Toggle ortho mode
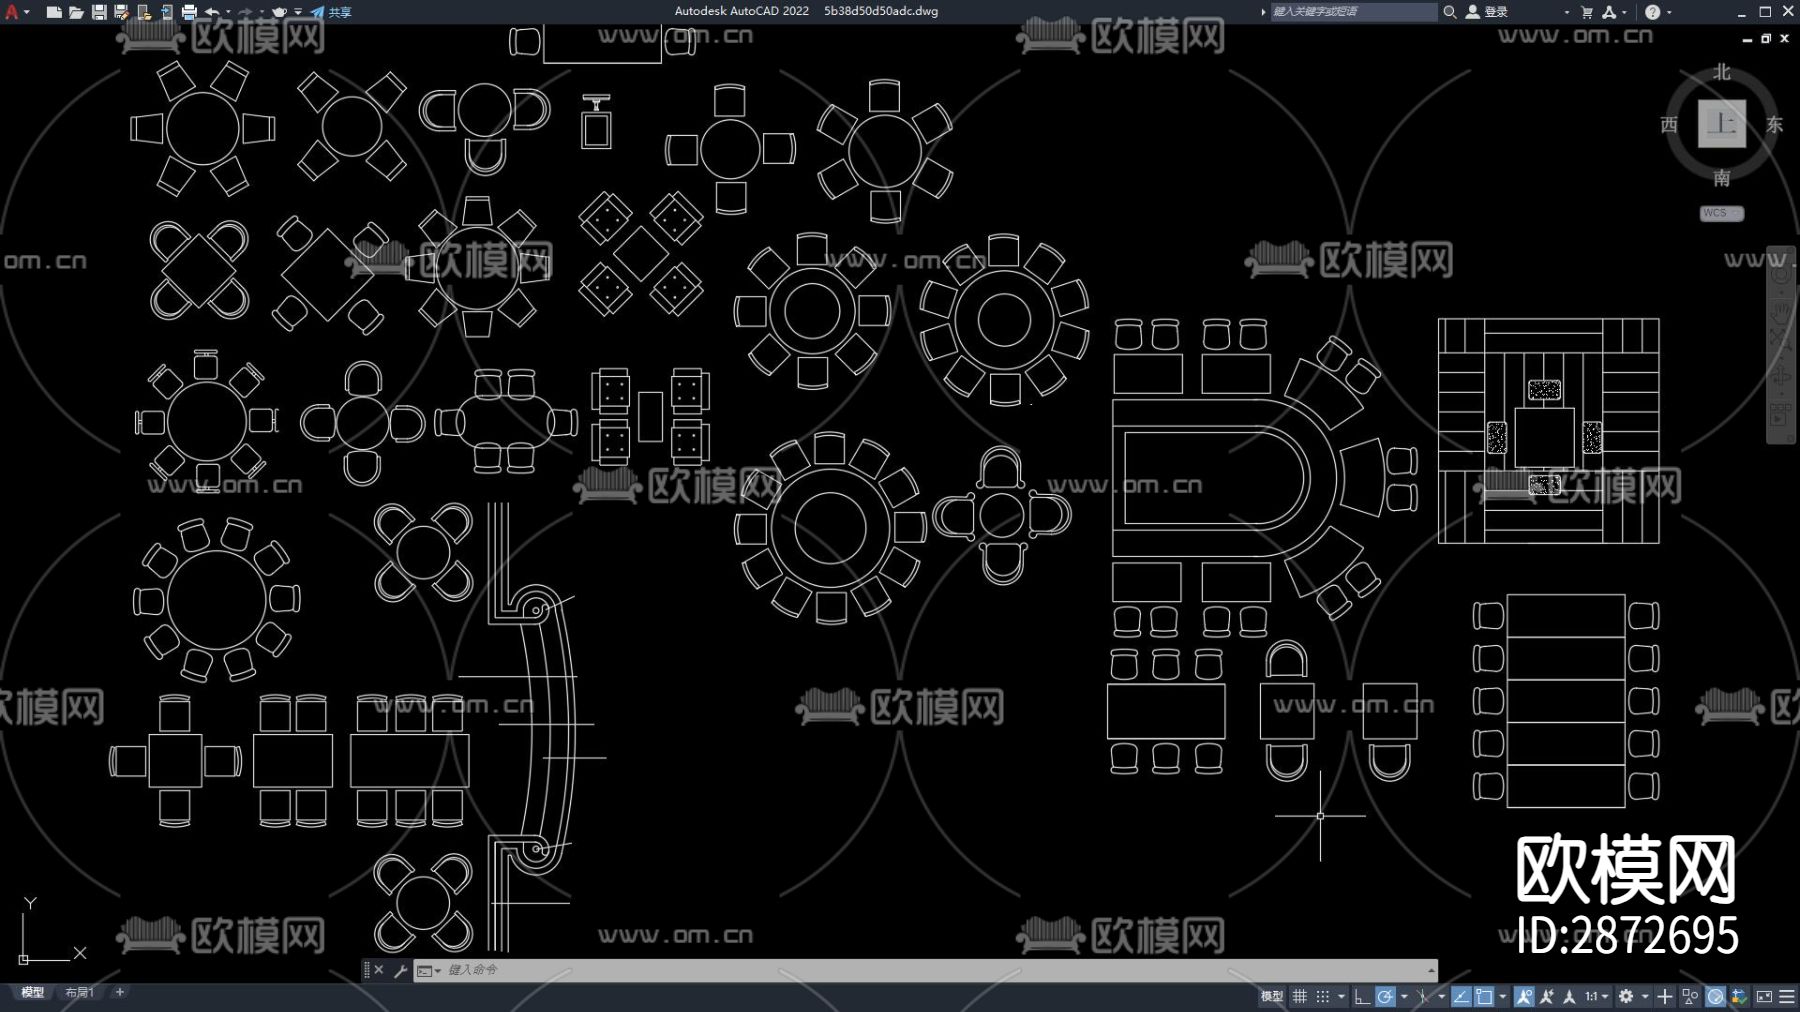 1362,997
